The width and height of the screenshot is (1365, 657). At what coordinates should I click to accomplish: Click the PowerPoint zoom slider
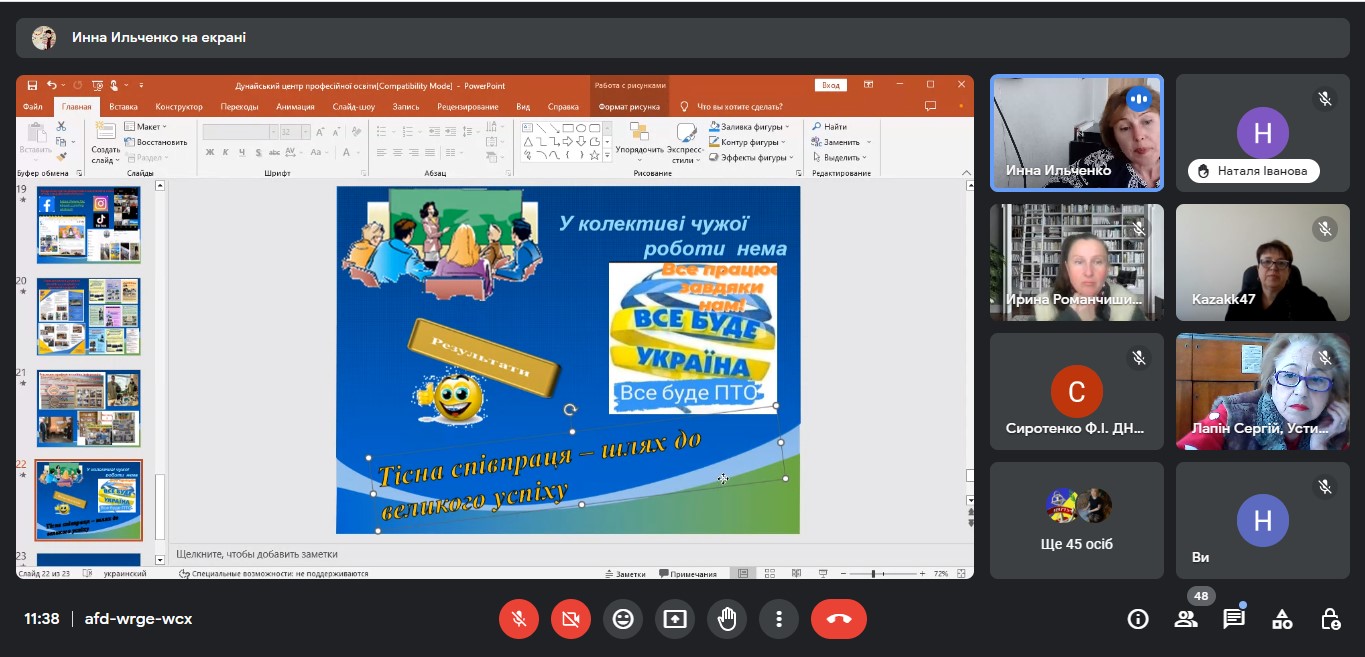[x=873, y=574]
